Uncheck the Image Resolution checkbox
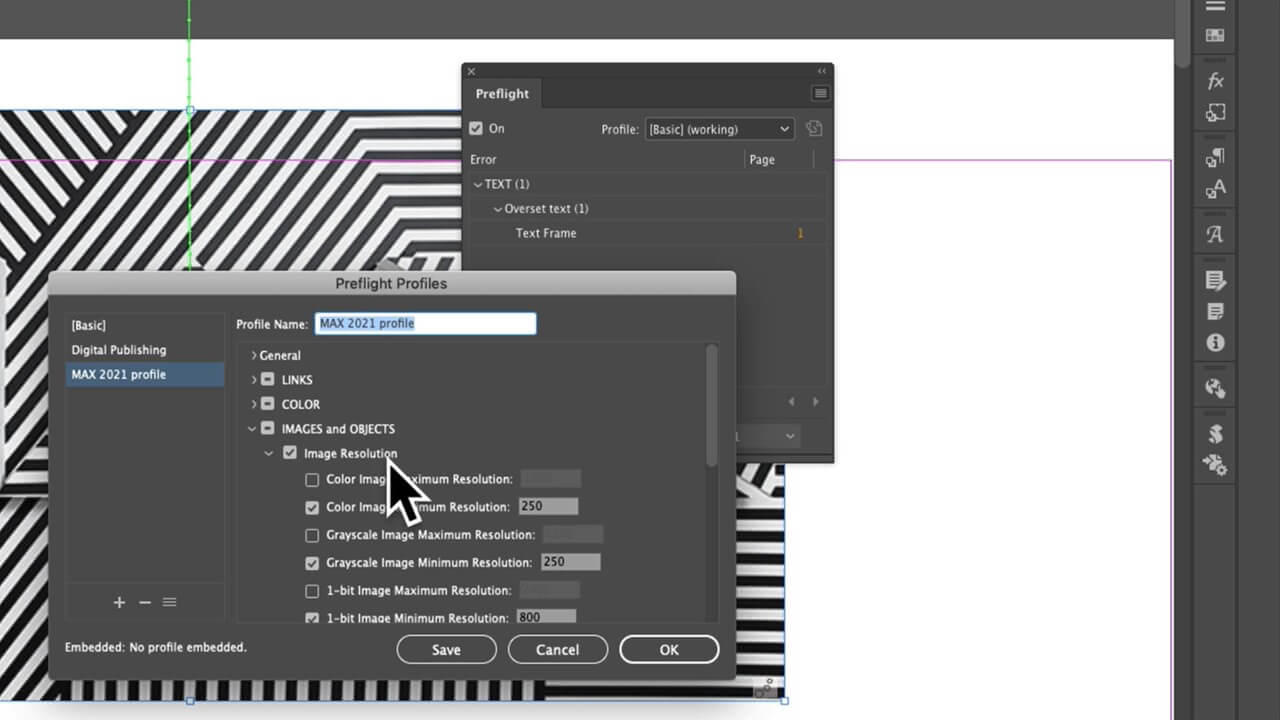The width and height of the screenshot is (1280, 720). [x=290, y=453]
